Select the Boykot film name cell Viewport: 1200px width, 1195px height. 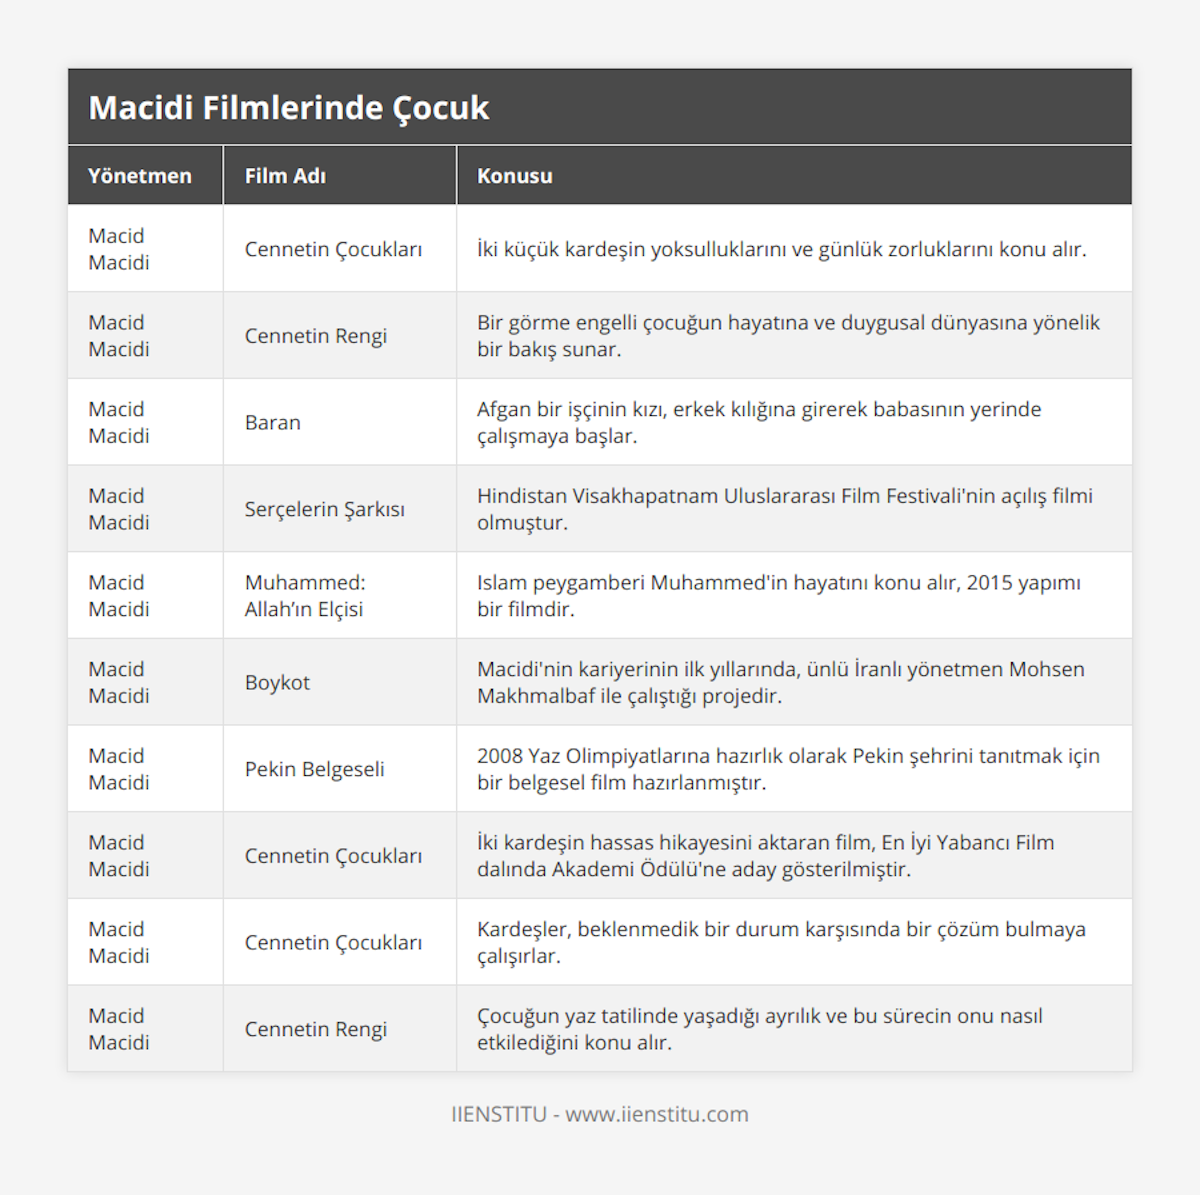click(x=277, y=682)
